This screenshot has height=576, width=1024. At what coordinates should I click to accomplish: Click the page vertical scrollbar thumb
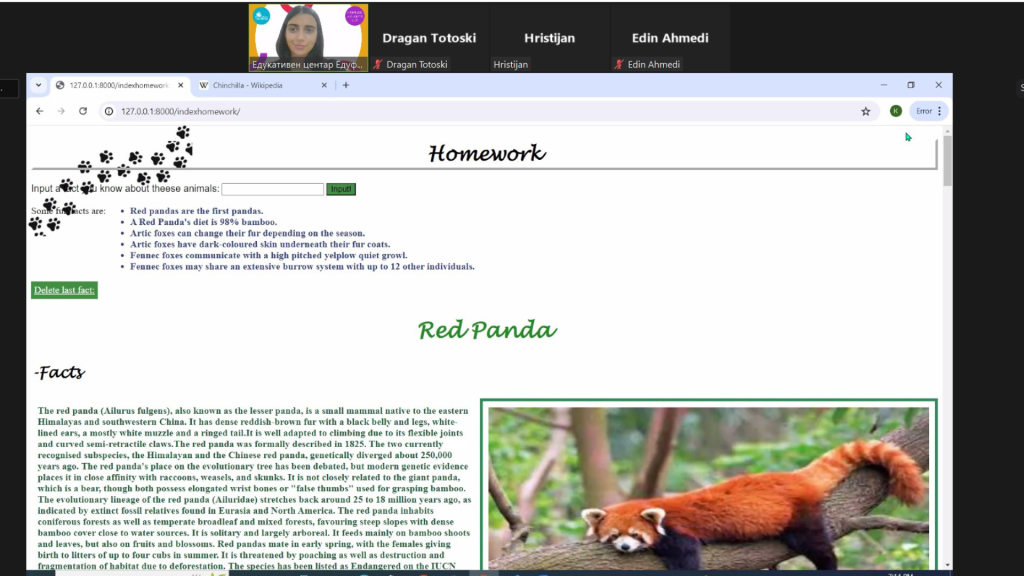coord(947,160)
